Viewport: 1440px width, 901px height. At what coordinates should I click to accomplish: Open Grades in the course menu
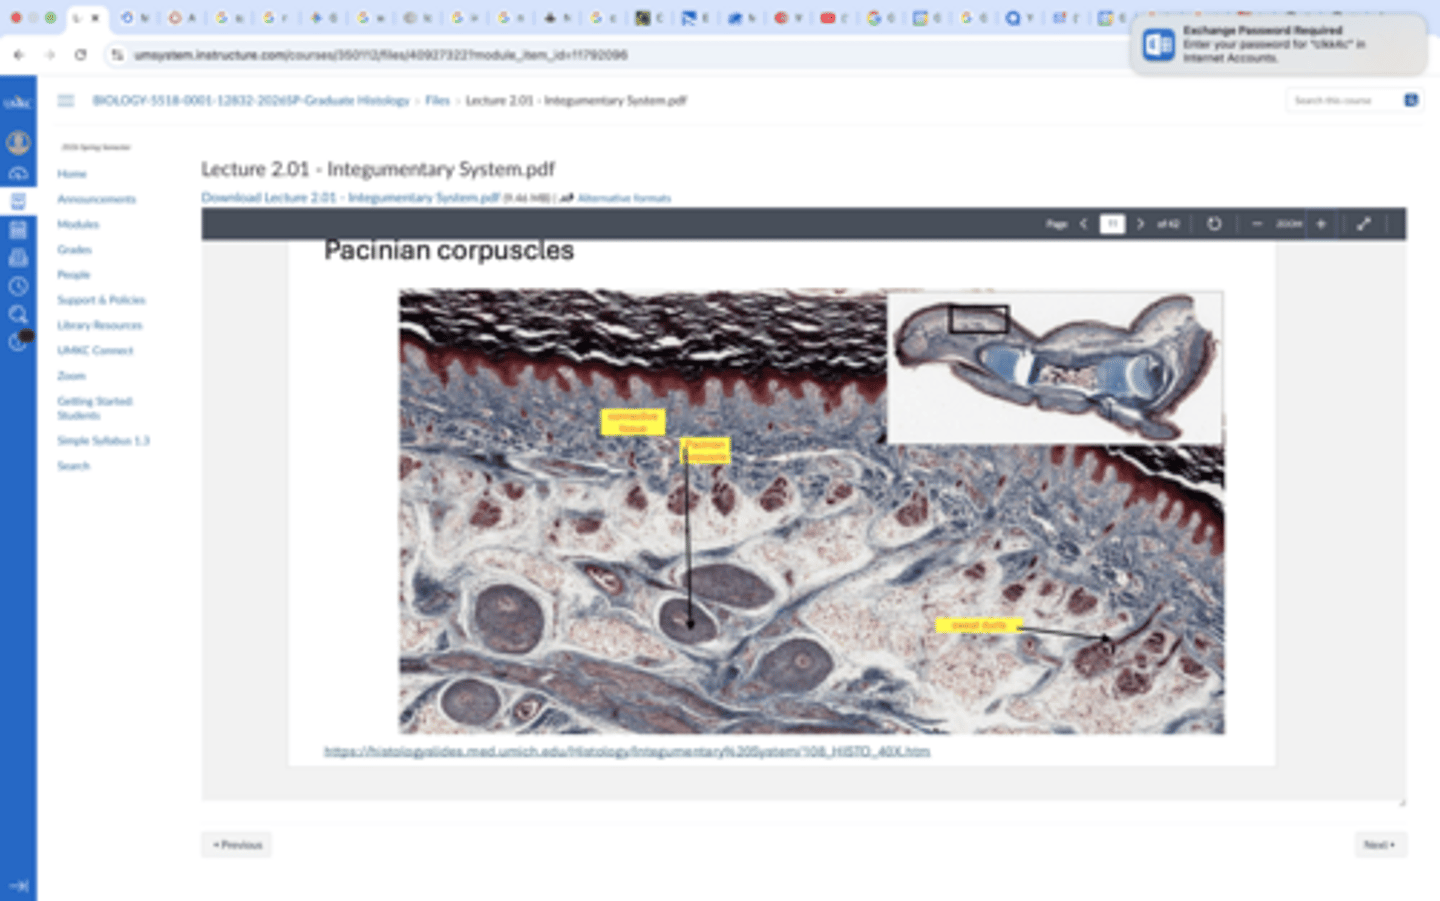point(74,249)
